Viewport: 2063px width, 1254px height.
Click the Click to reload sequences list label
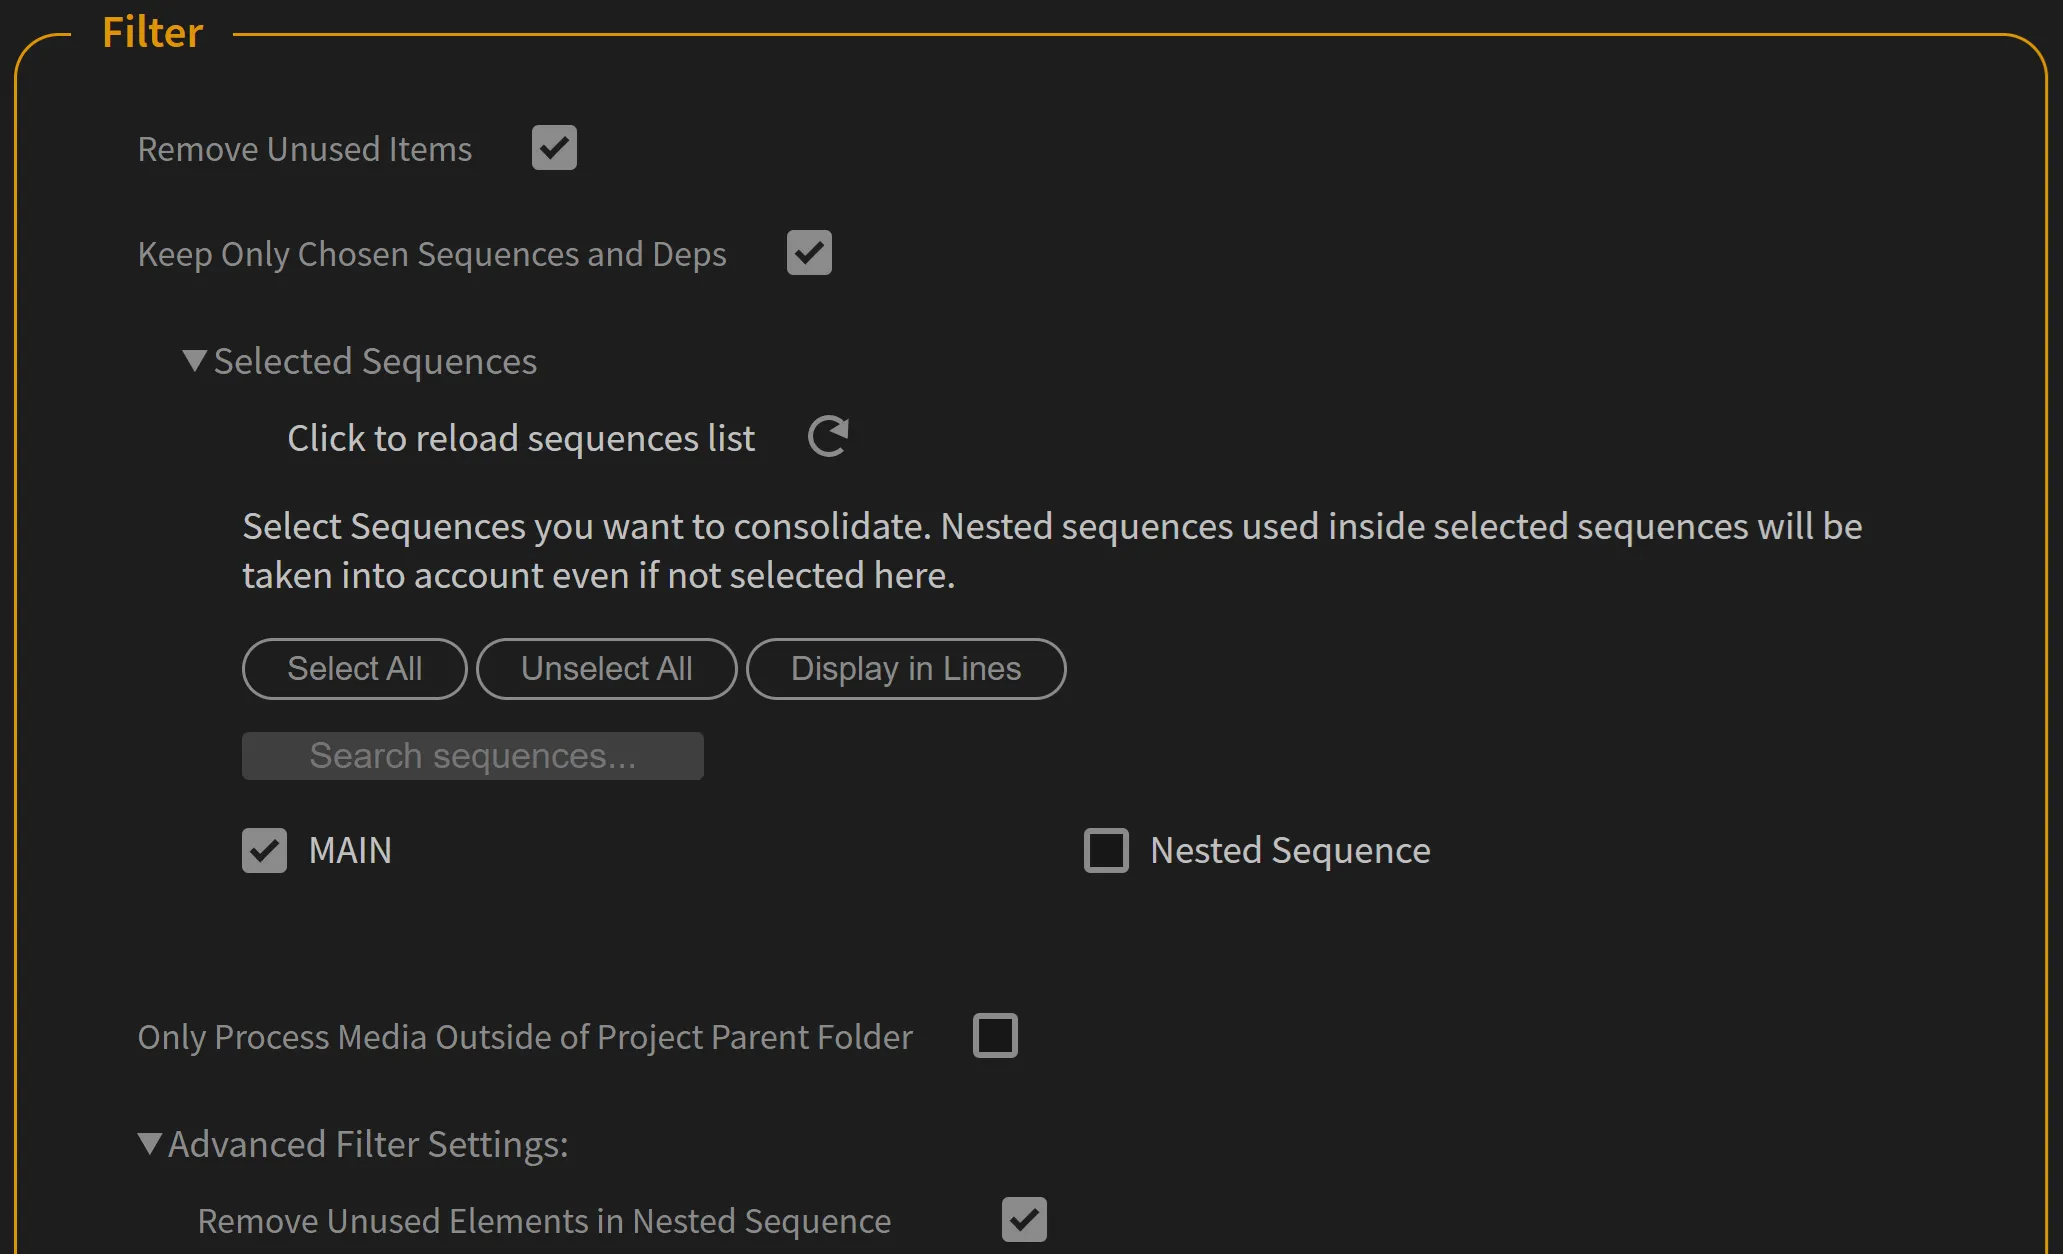(x=520, y=437)
